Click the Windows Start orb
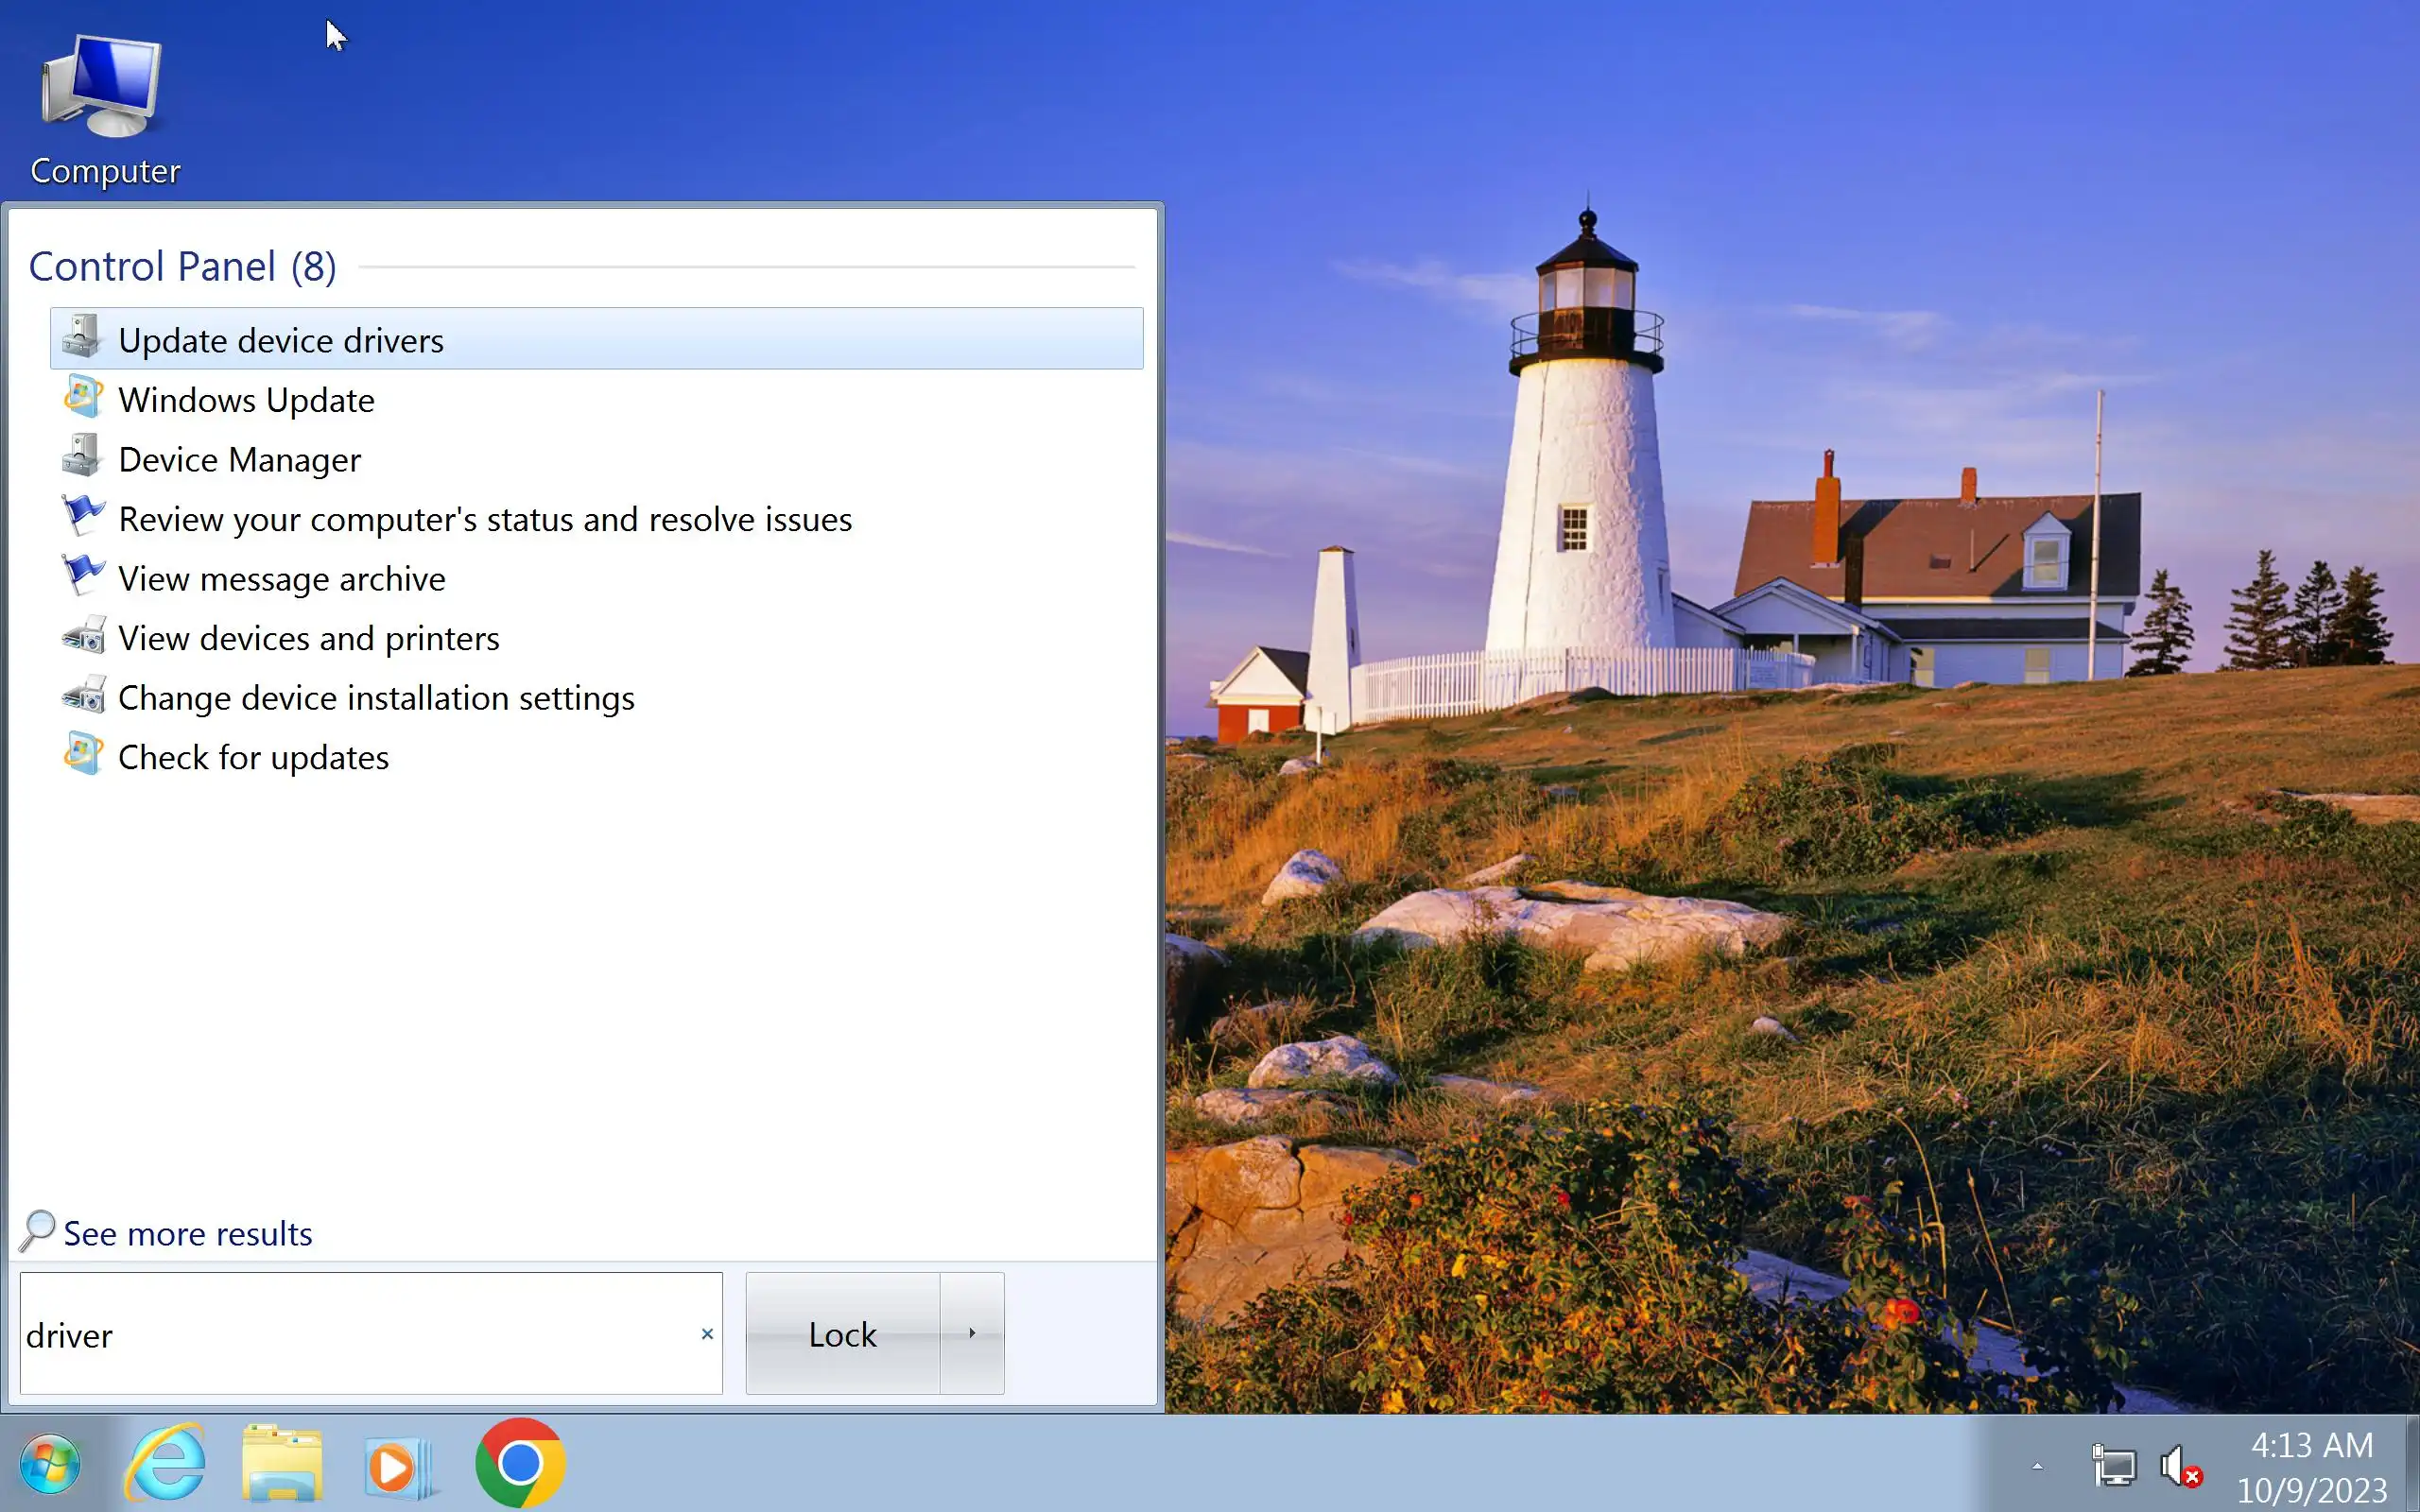The width and height of the screenshot is (2420, 1512). [x=50, y=1465]
